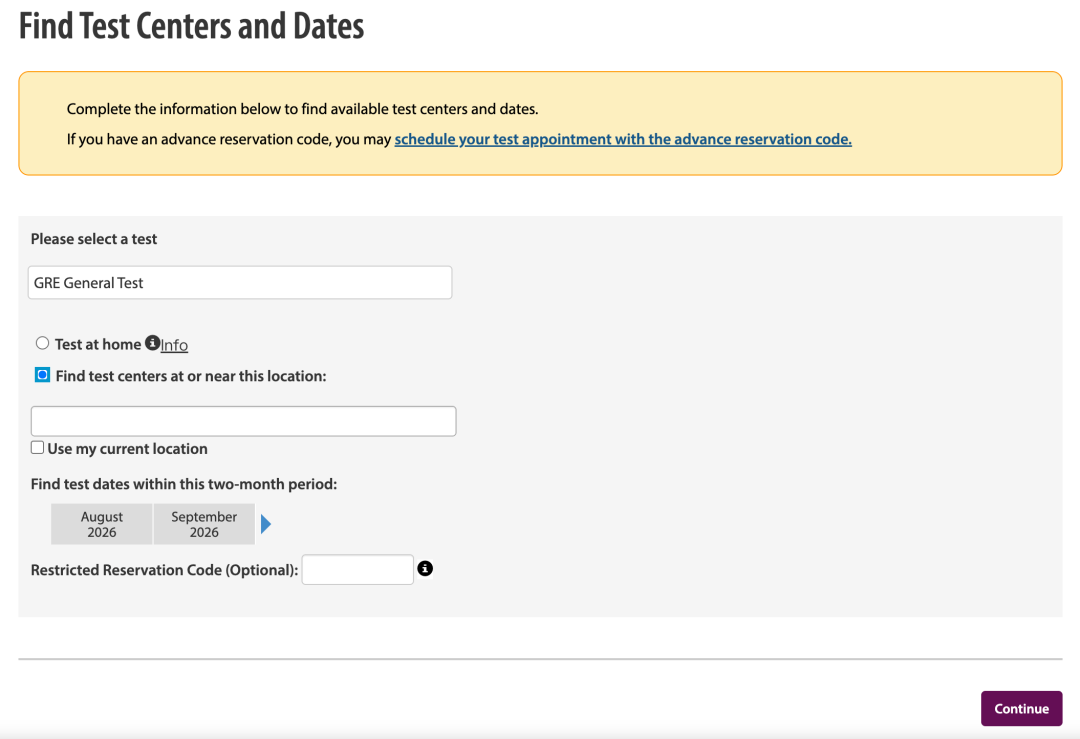Open the GRE General Test selector
The height and width of the screenshot is (739, 1080).
[x=240, y=282]
